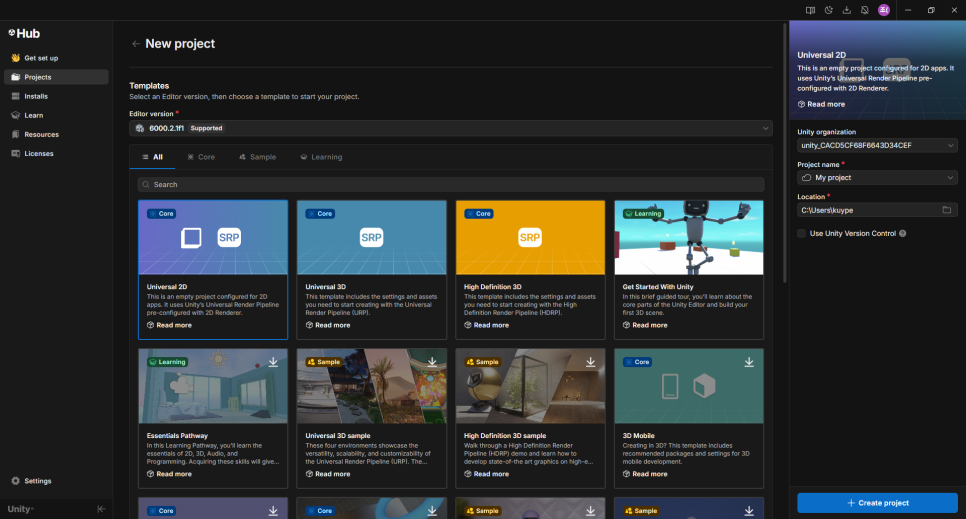
Task: Expand the Unity organization dropdown
Action: [877, 145]
